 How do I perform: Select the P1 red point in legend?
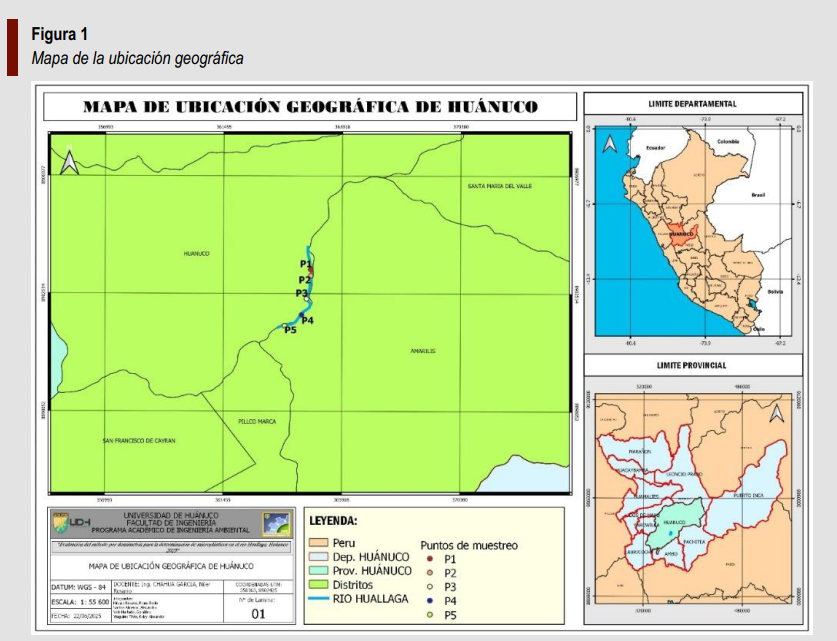click(x=430, y=559)
